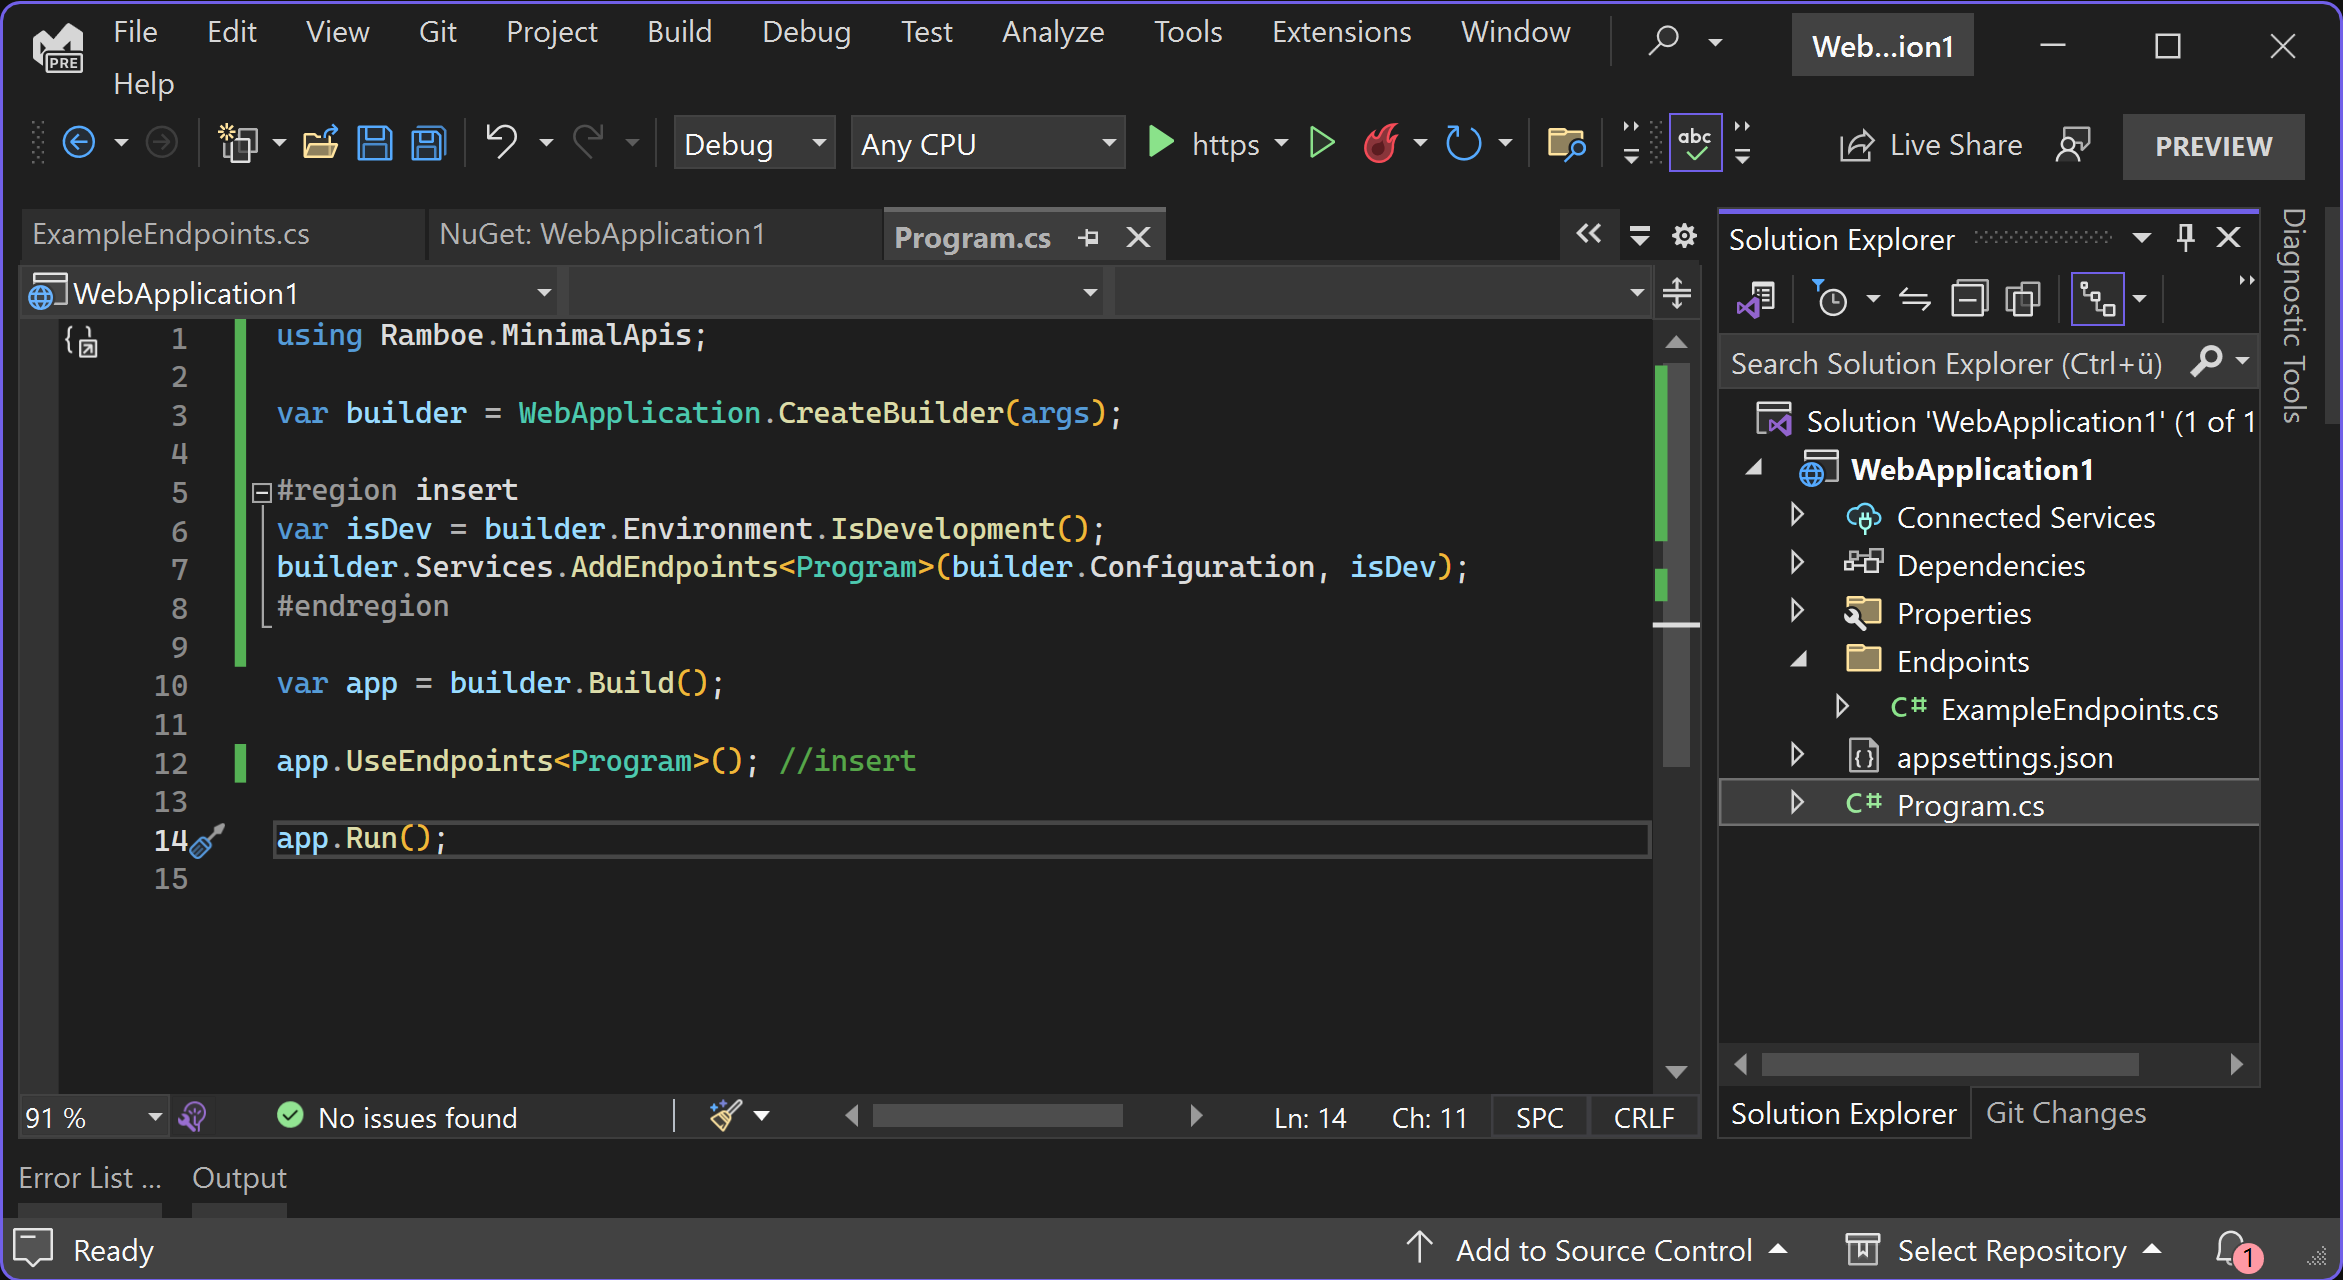Toggle the abc spell checker button
Image resolution: width=2343 pixels, height=1280 pixels.
(1695, 144)
